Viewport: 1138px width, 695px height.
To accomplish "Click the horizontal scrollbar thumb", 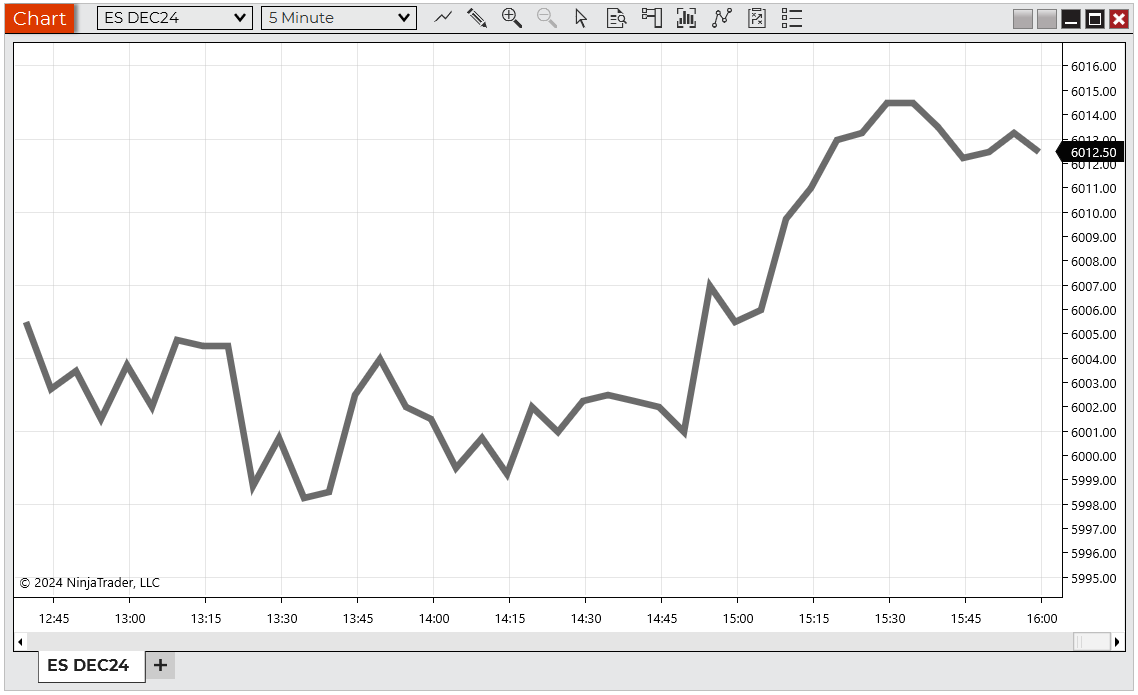I will [x=1092, y=641].
